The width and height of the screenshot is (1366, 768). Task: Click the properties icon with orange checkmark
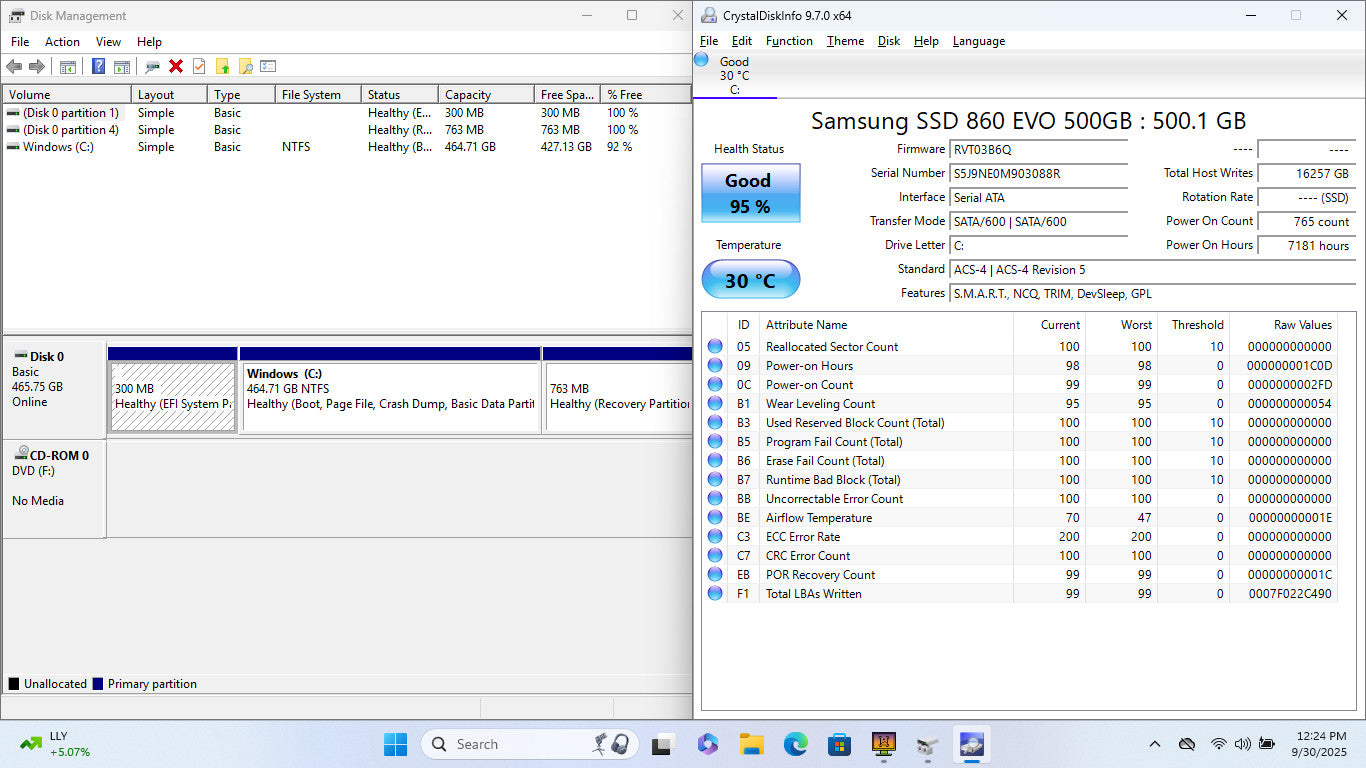coord(199,66)
